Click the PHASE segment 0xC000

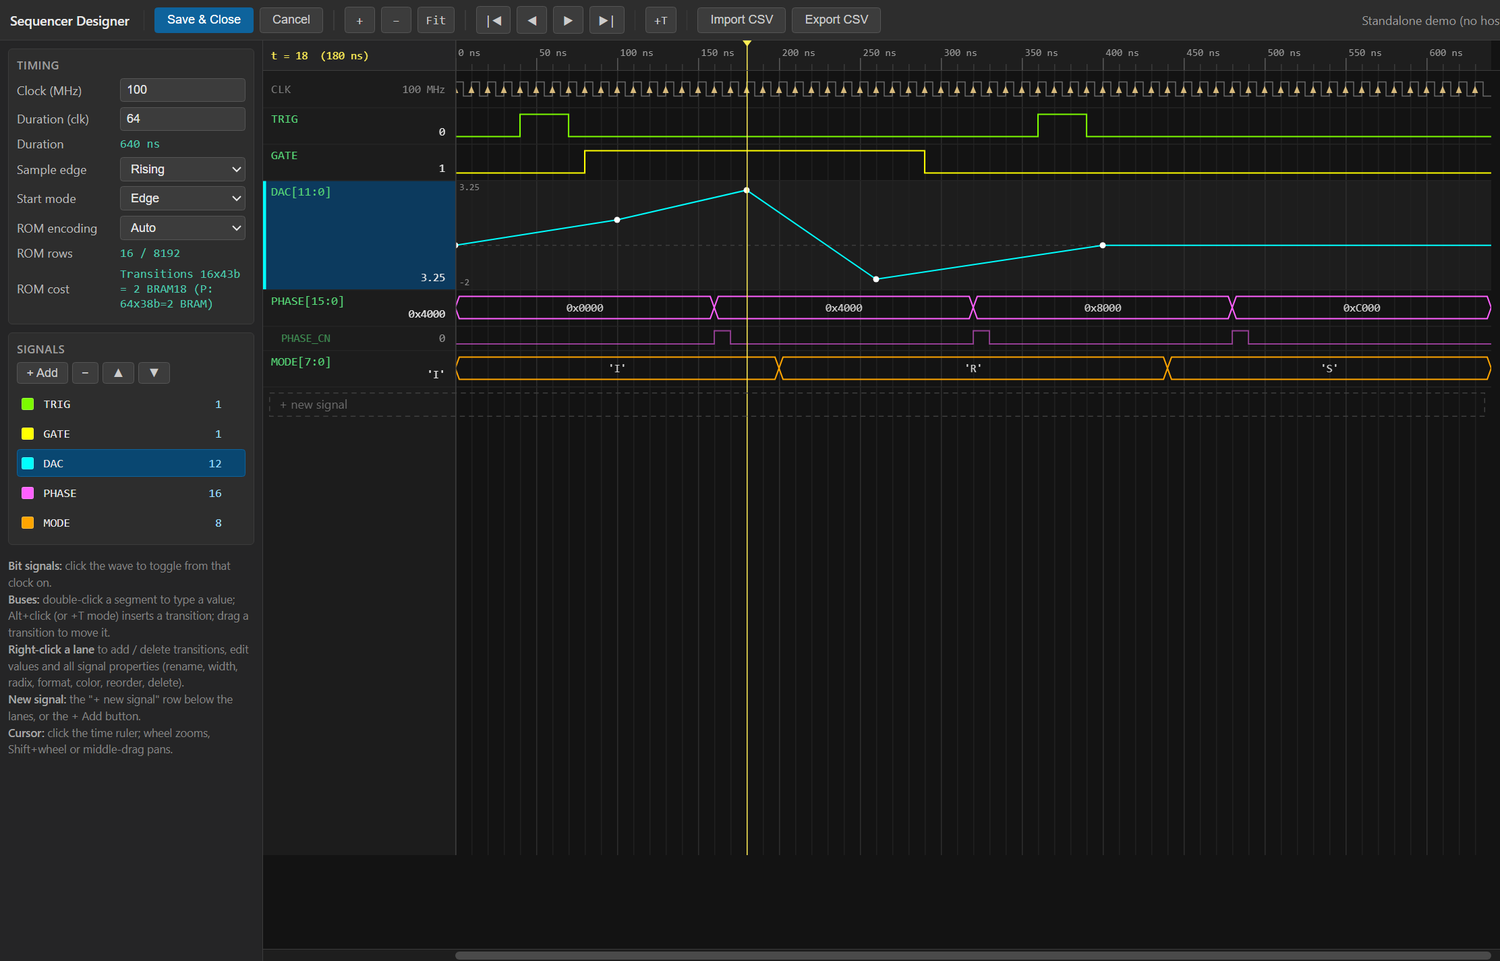(1362, 308)
